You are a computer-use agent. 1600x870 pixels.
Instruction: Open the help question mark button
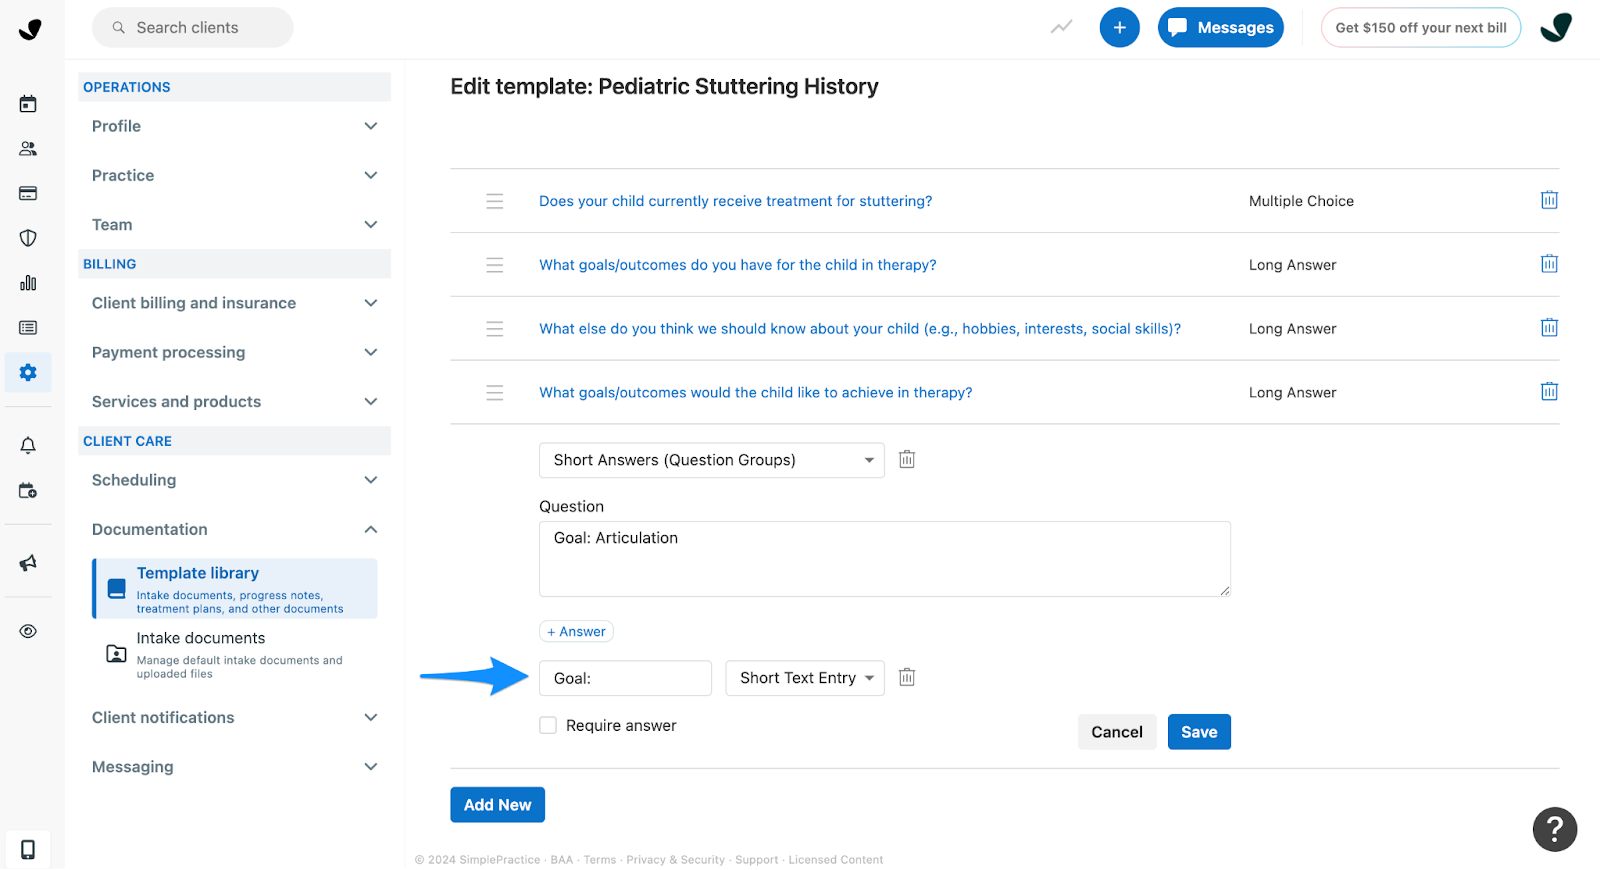coord(1553,829)
